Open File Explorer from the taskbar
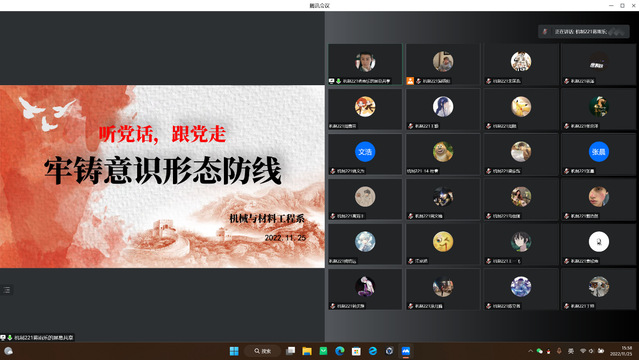 307,351
